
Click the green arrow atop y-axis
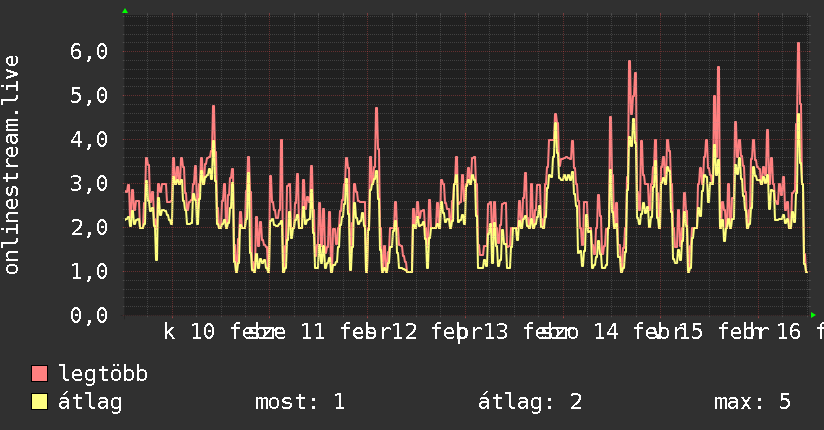(125, 11)
